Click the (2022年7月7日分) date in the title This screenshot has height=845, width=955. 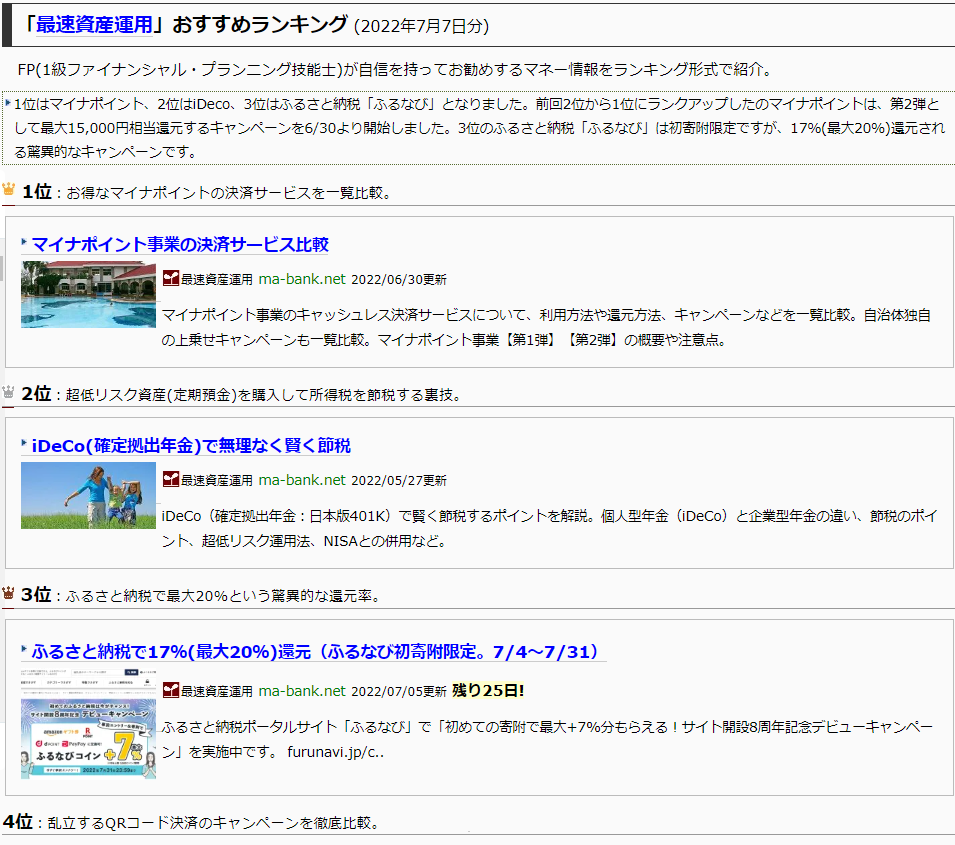click(421, 26)
